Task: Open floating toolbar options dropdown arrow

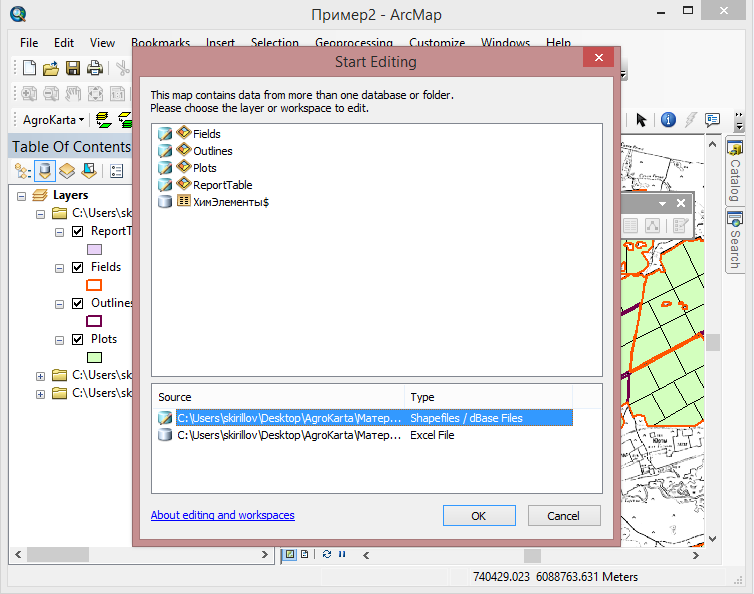Action: pos(662,203)
